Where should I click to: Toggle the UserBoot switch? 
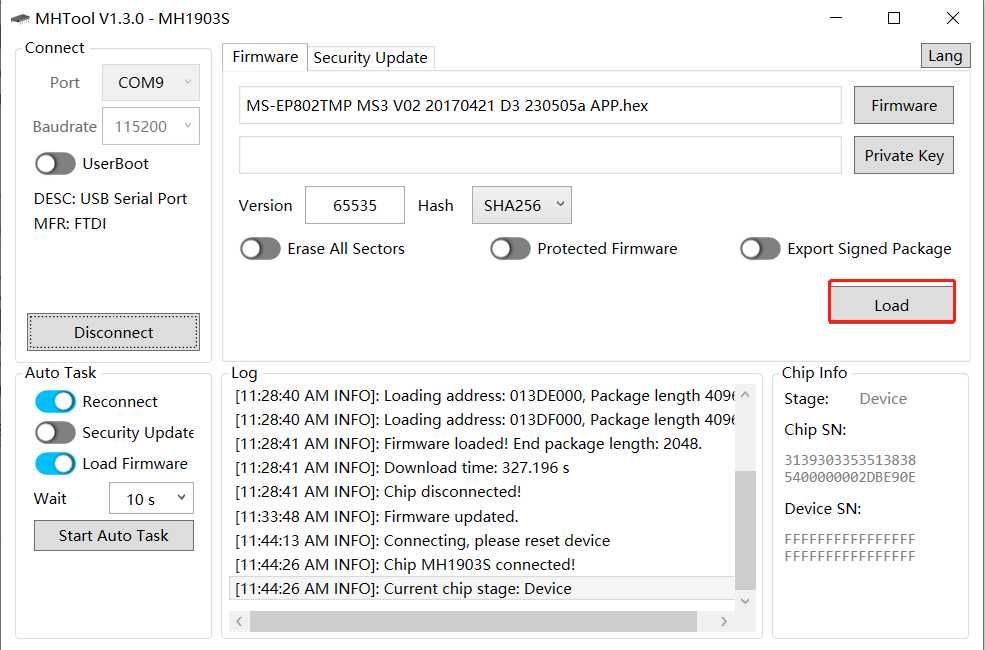[x=55, y=164]
